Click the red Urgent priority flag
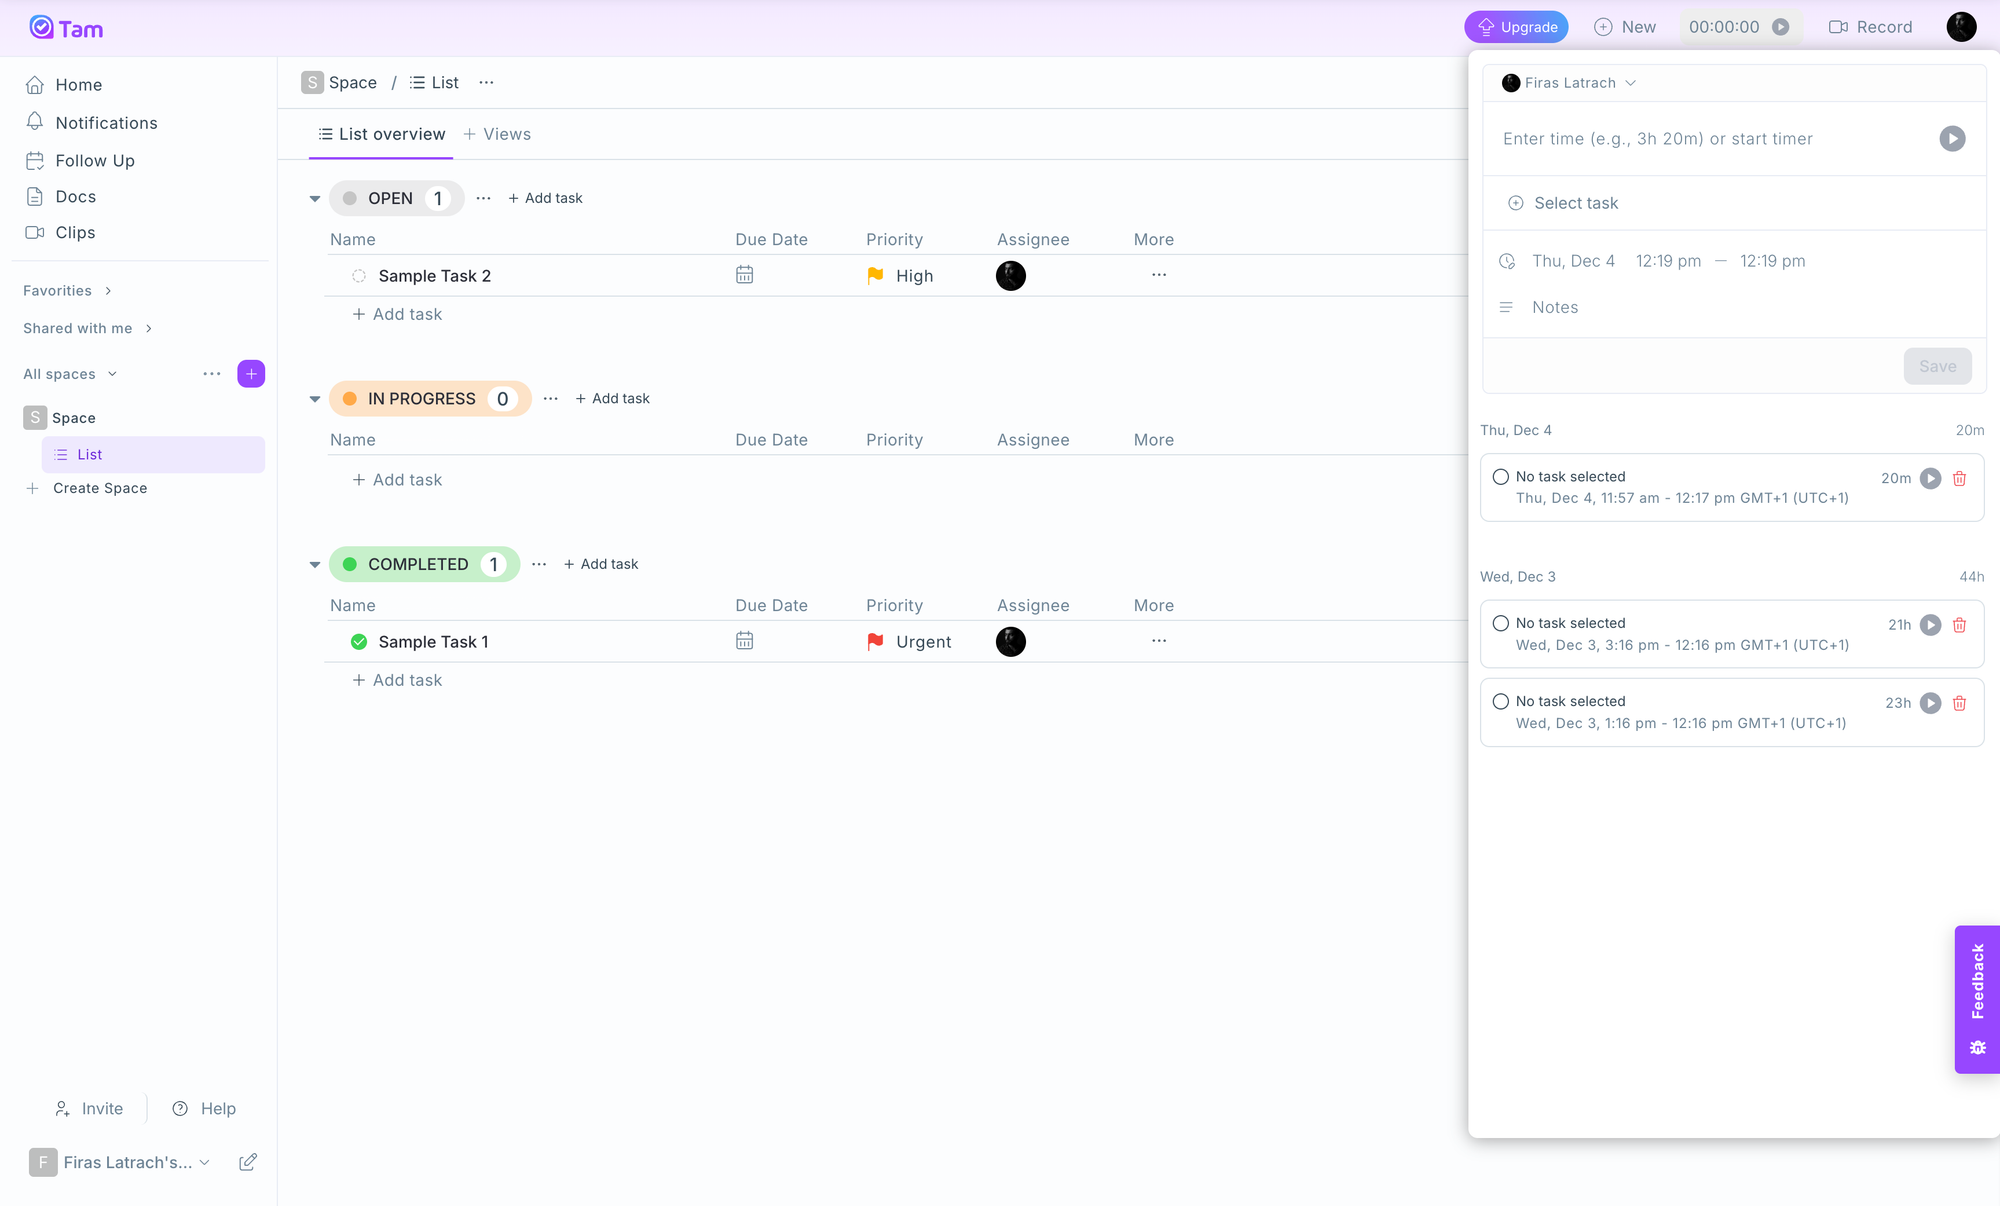 (875, 642)
